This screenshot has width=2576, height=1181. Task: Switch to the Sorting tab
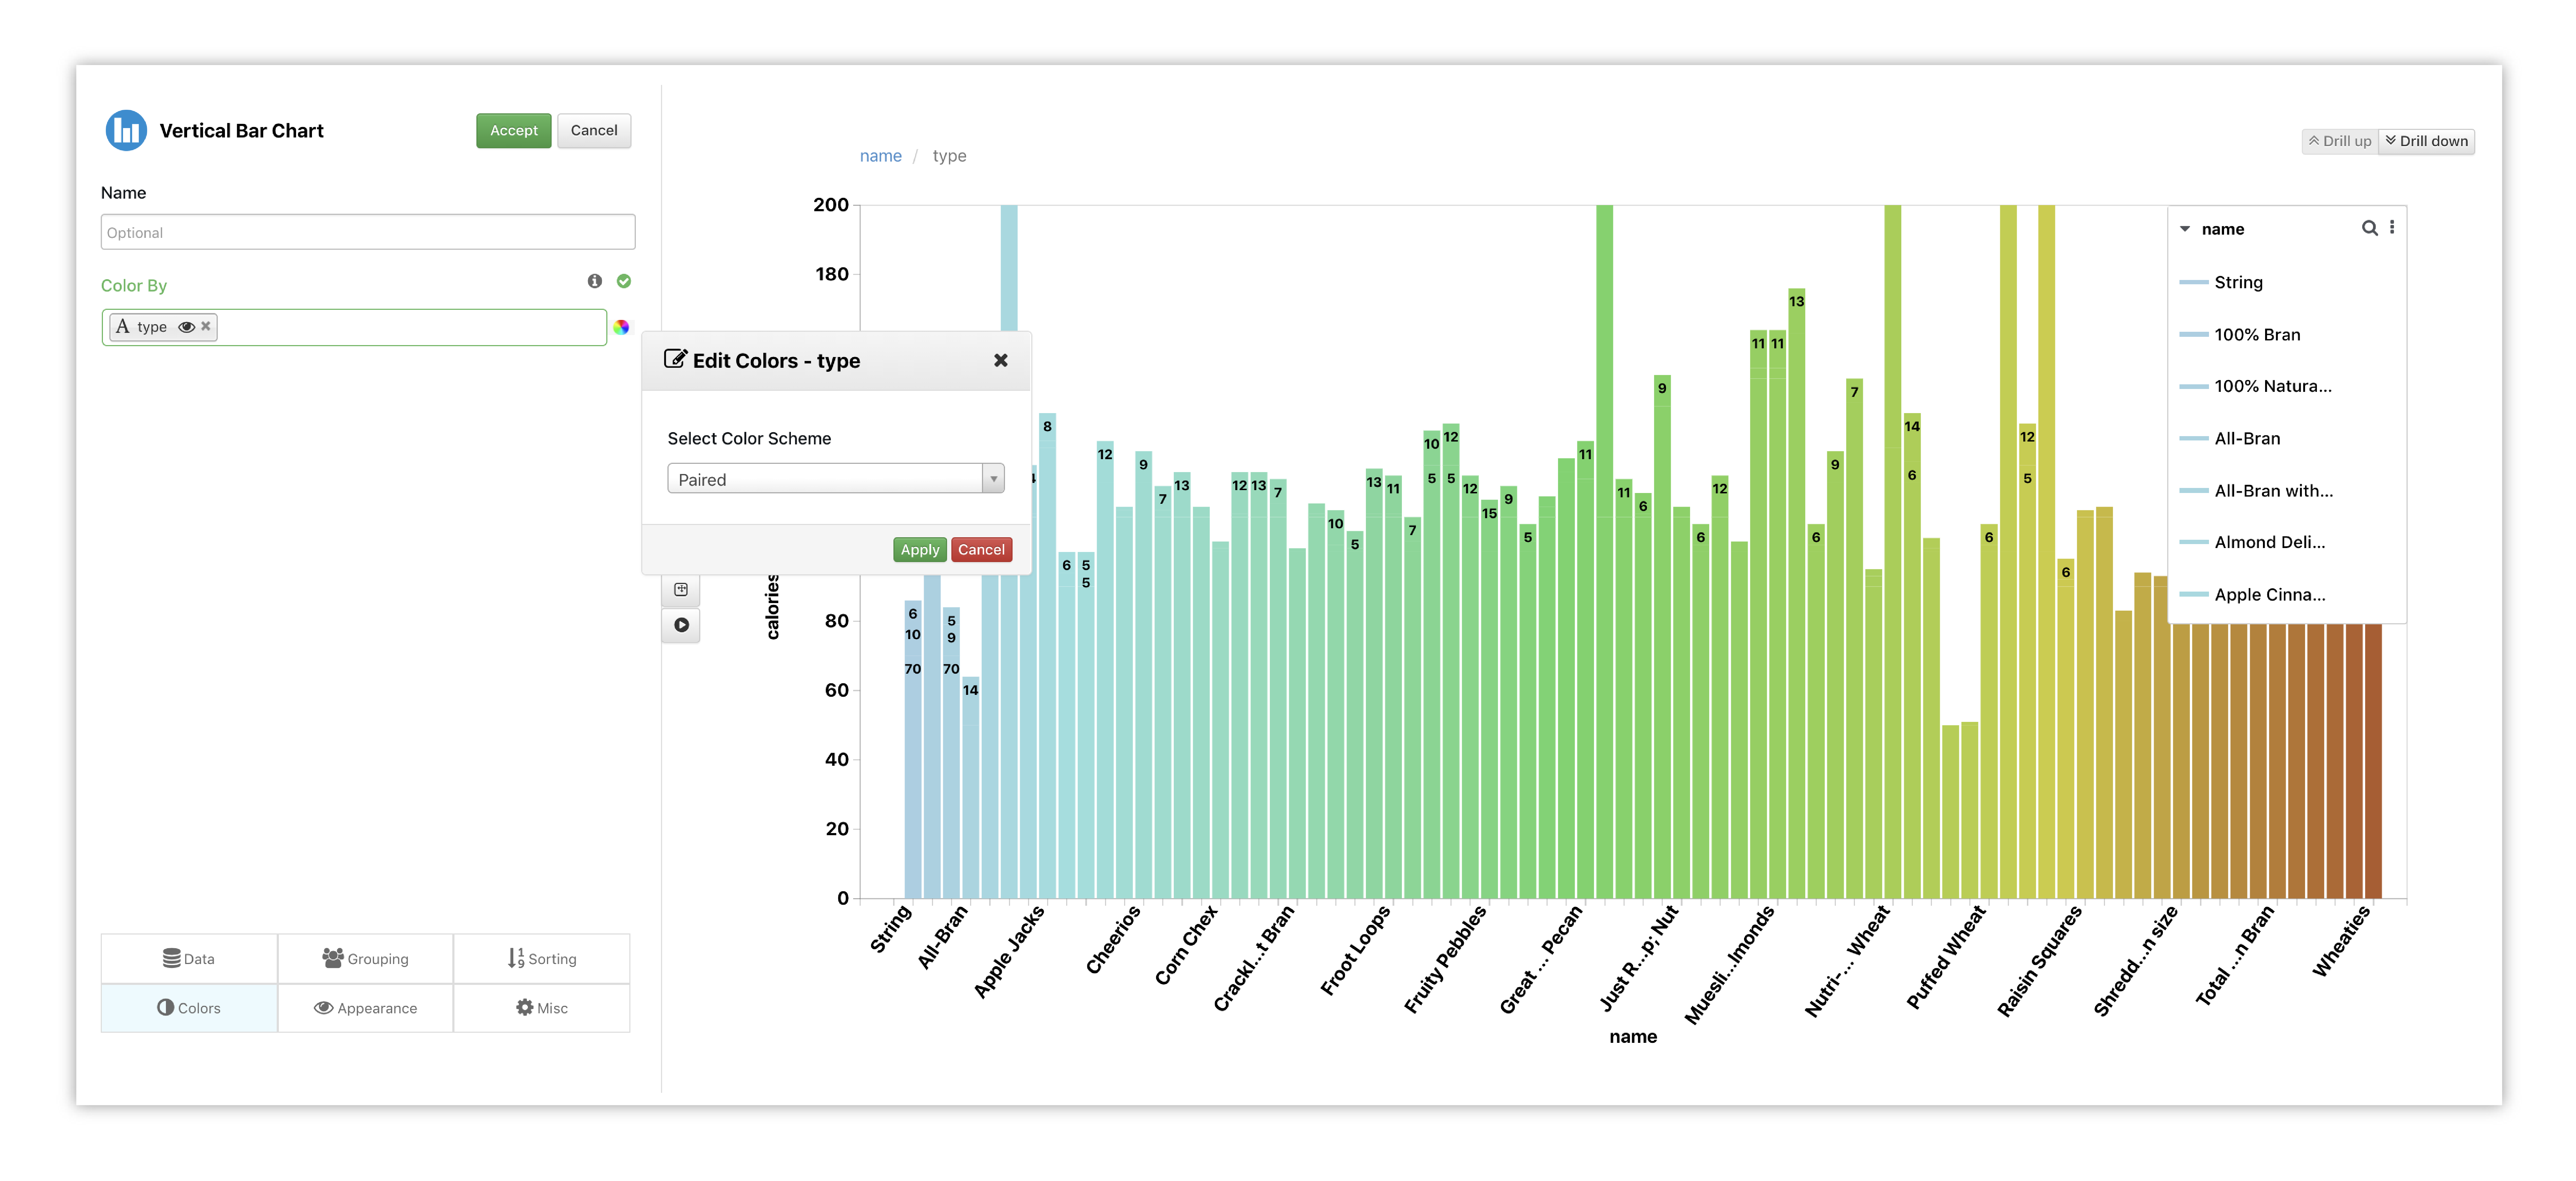[542, 958]
